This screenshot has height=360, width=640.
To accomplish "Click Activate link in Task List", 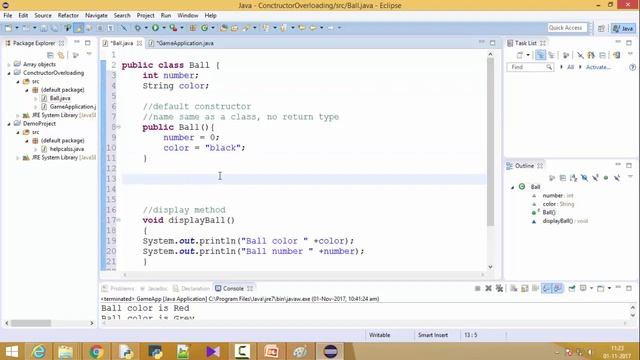I will 598,67.
